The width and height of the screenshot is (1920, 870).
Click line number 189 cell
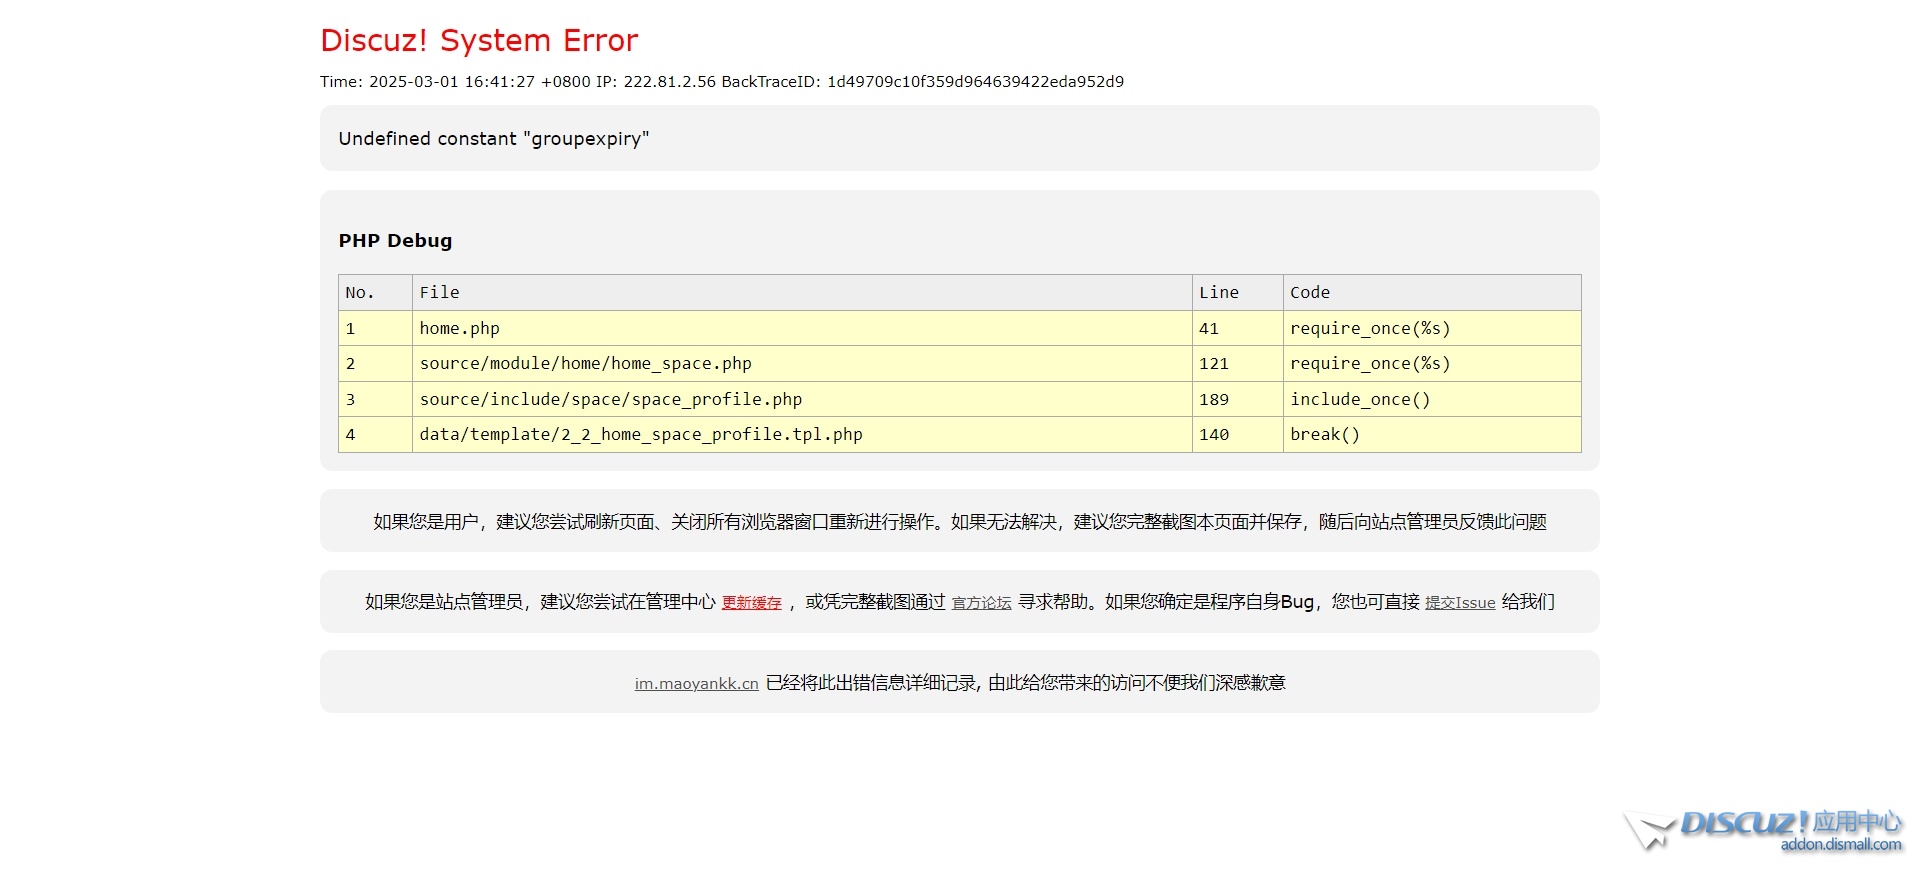tap(1238, 399)
